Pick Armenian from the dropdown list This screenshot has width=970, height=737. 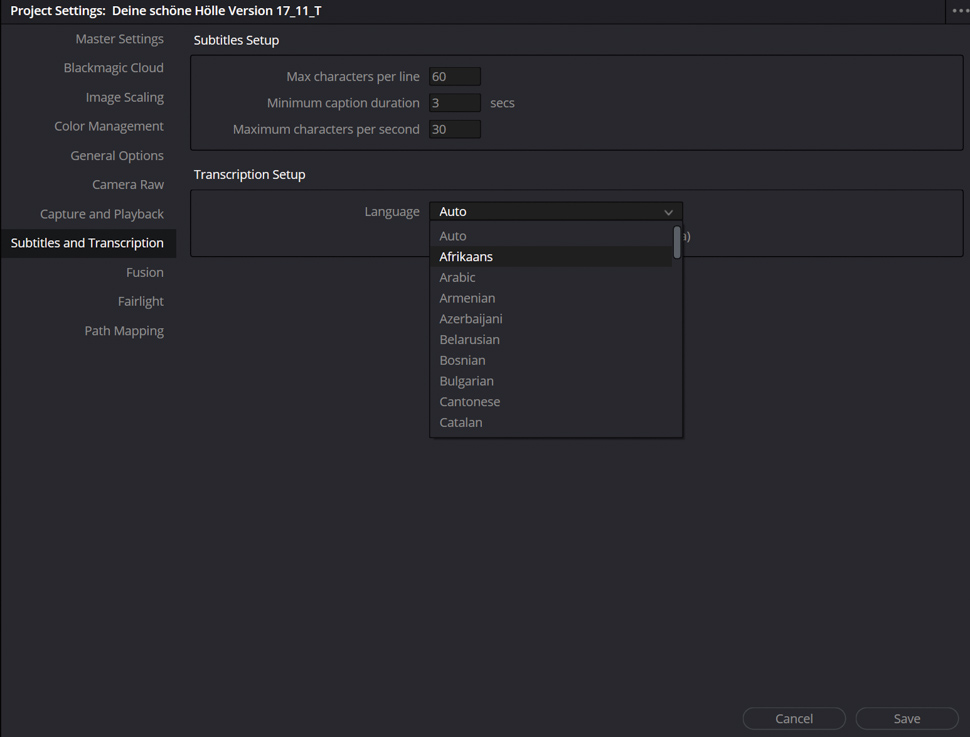click(x=467, y=298)
